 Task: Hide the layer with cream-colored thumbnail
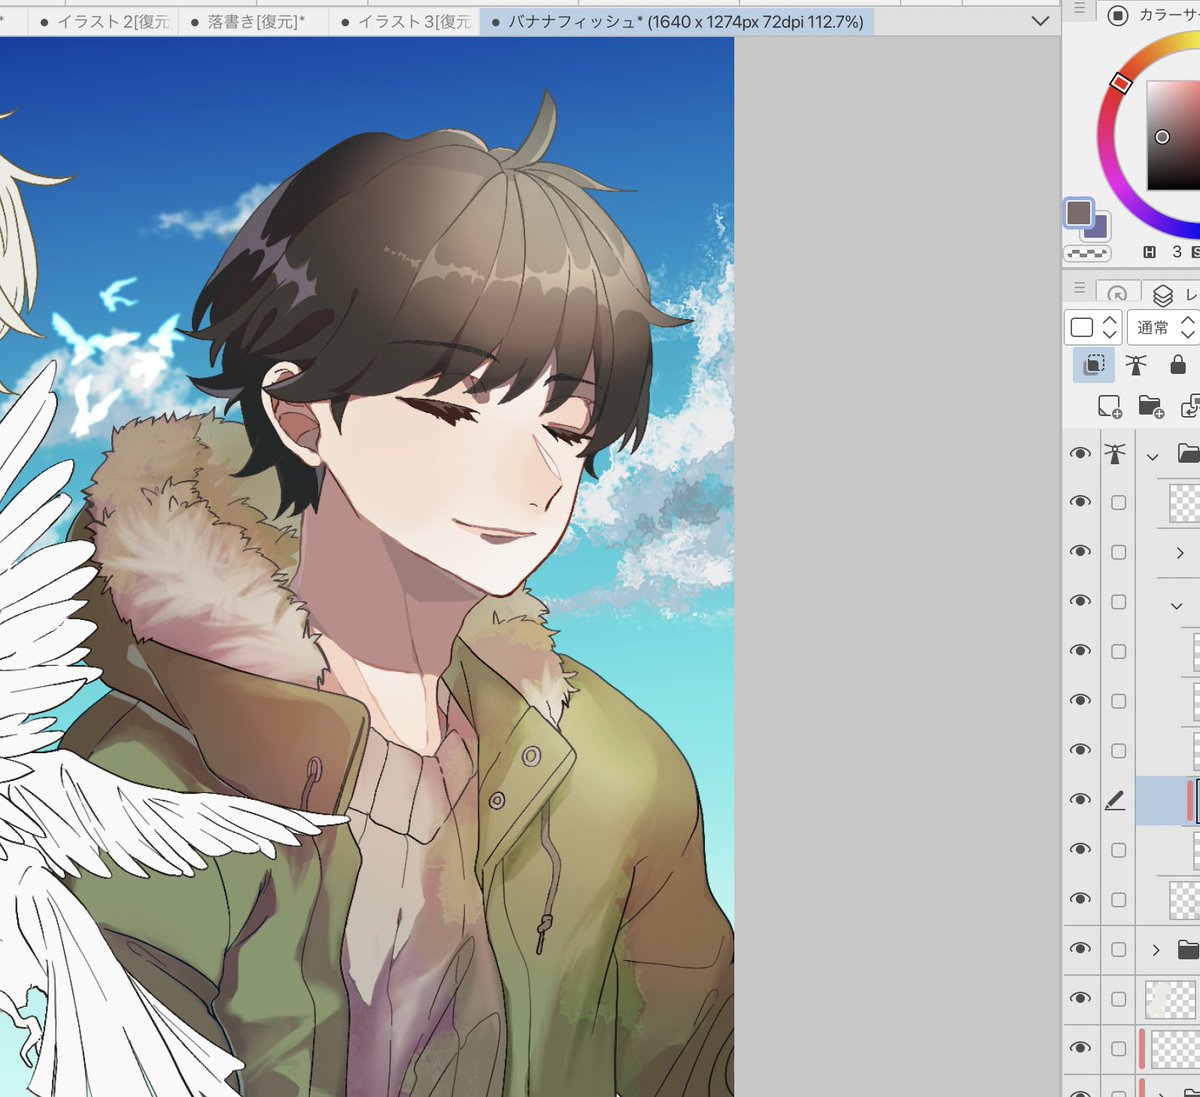click(x=1080, y=999)
